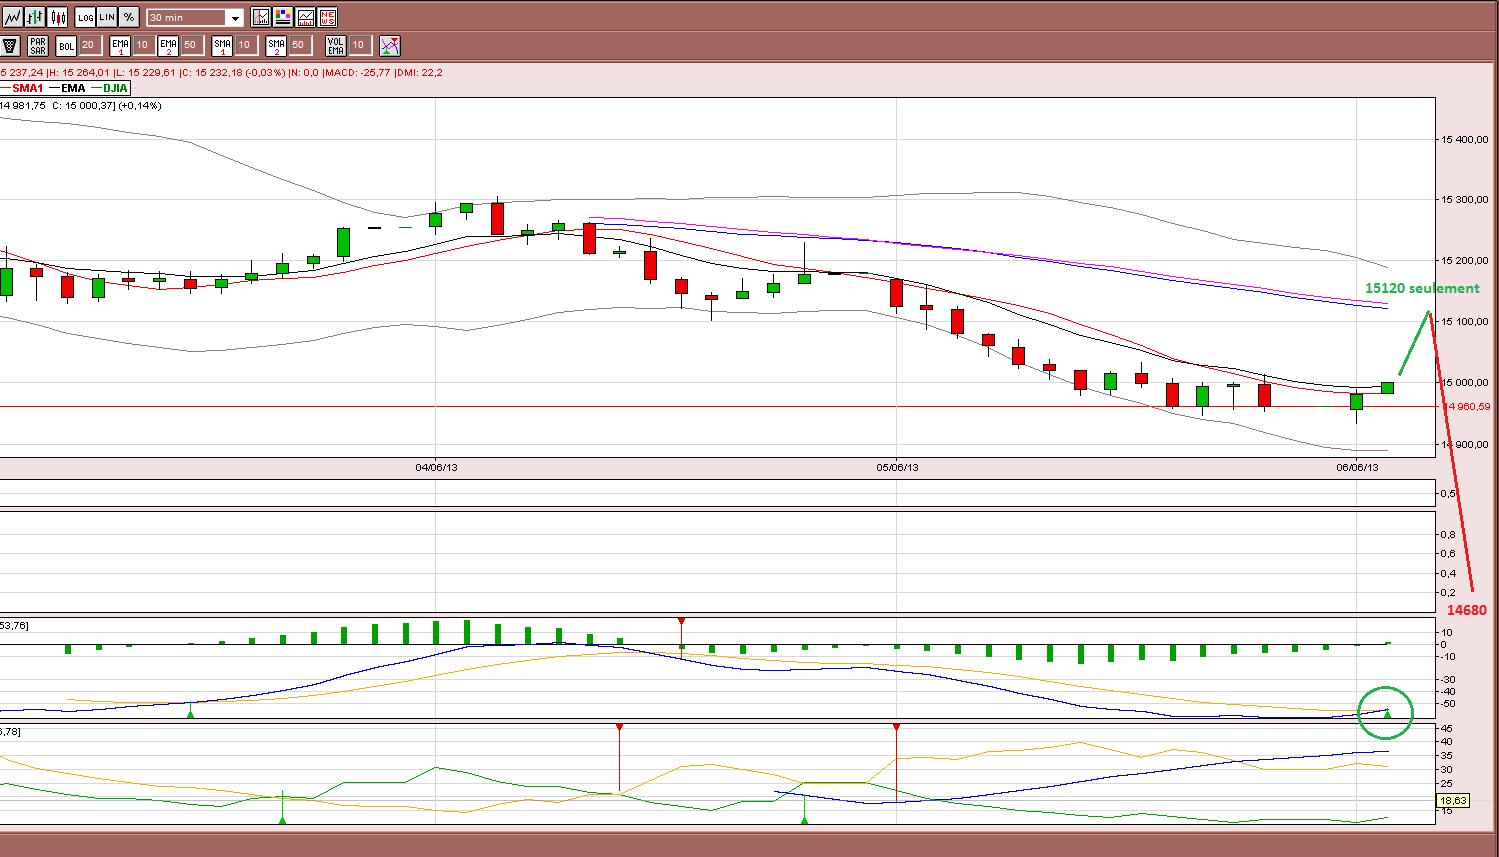Switch to bar chart display
Viewport: 1499px width, 857px height.
[x=35, y=17]
